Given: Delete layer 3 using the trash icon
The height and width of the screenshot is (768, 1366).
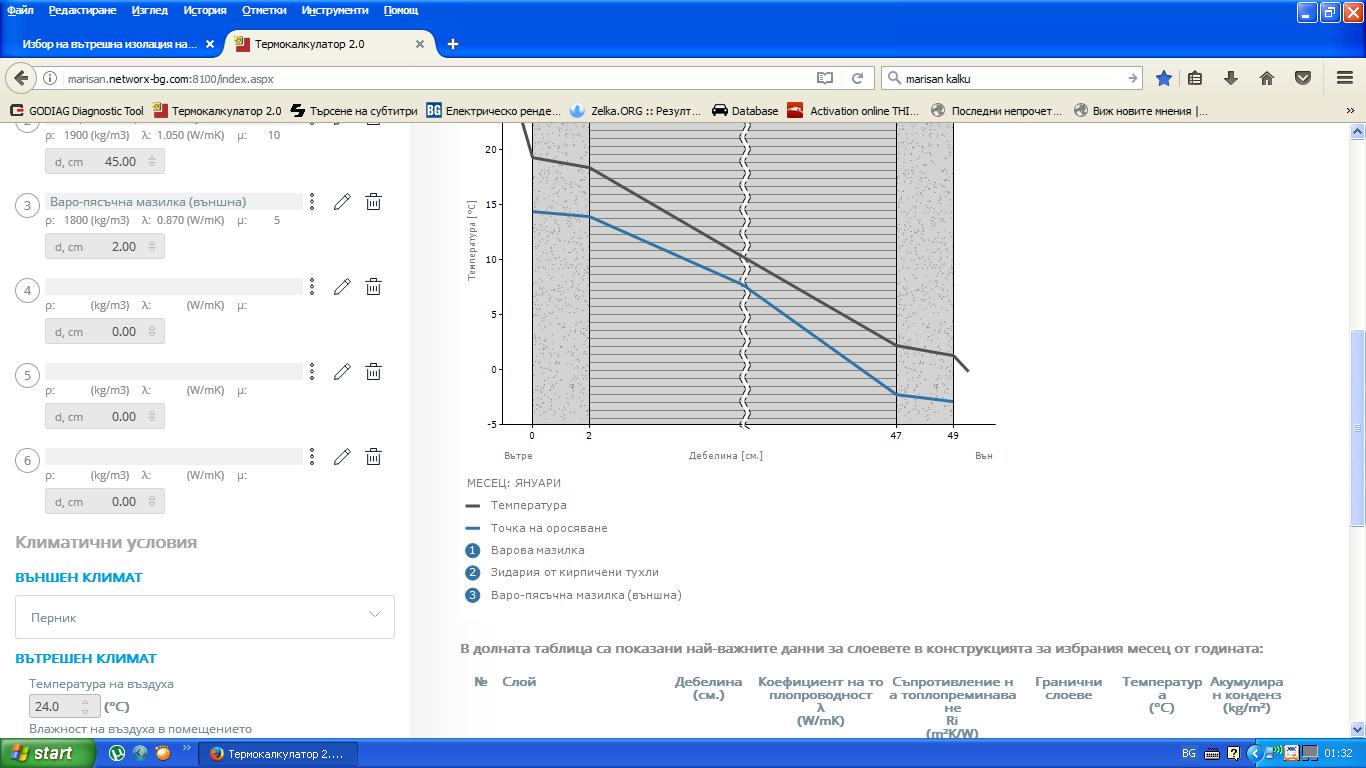Looking at the screenshot, I should coord(373,202).
